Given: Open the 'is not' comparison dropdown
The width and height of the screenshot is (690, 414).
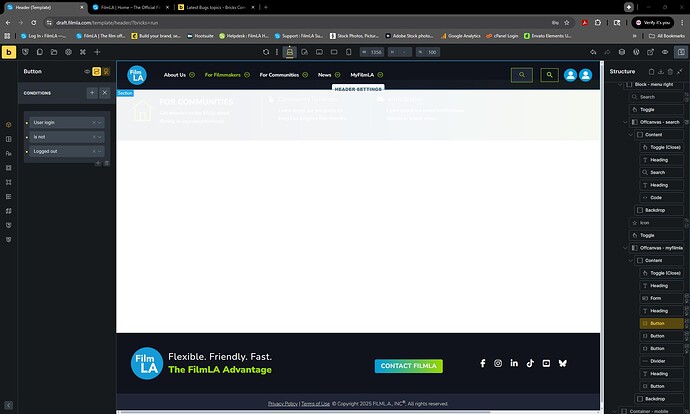Looking at the screenshot, I should point(66,137).
